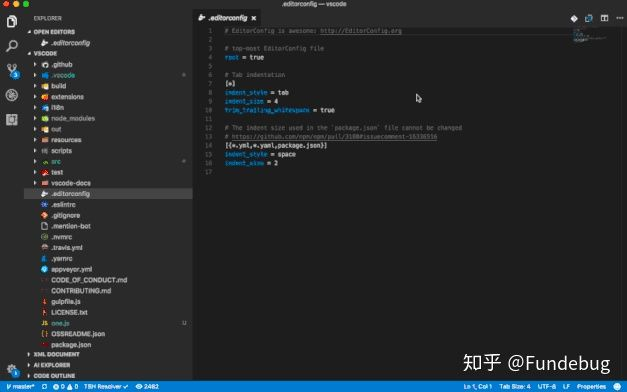Open the Extensions view in activity bar
The image size is (627, 392).
(x=12, y=120)
